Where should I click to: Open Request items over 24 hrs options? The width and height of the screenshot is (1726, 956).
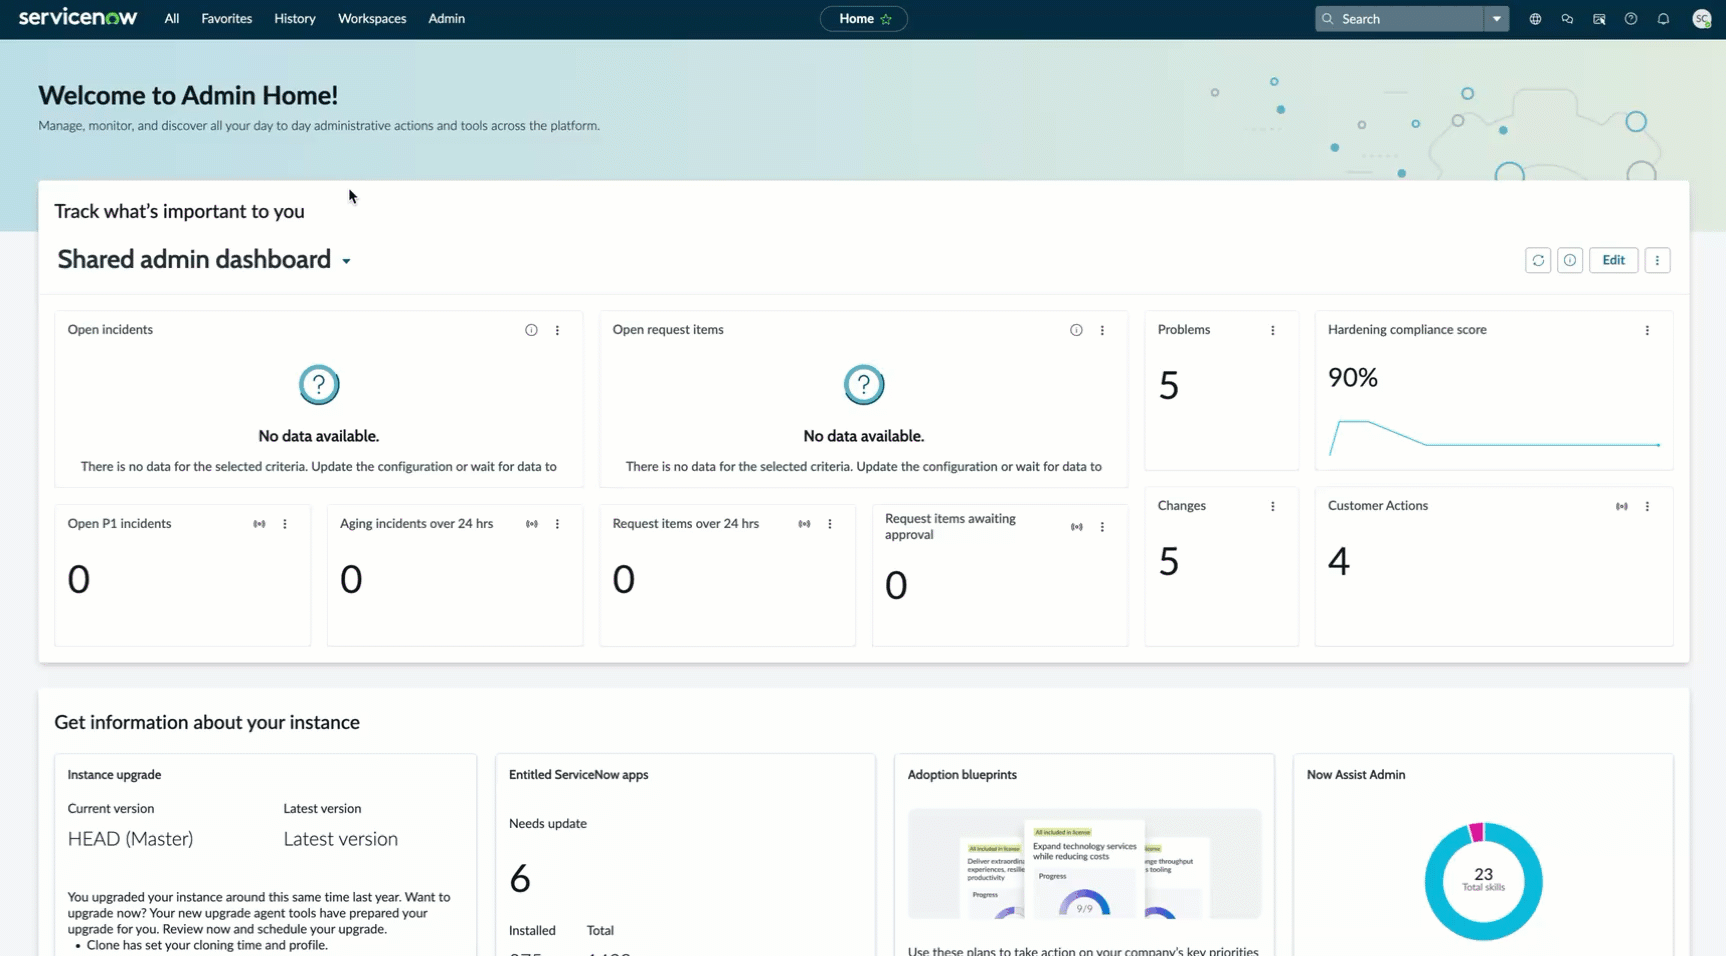point(830,524)
